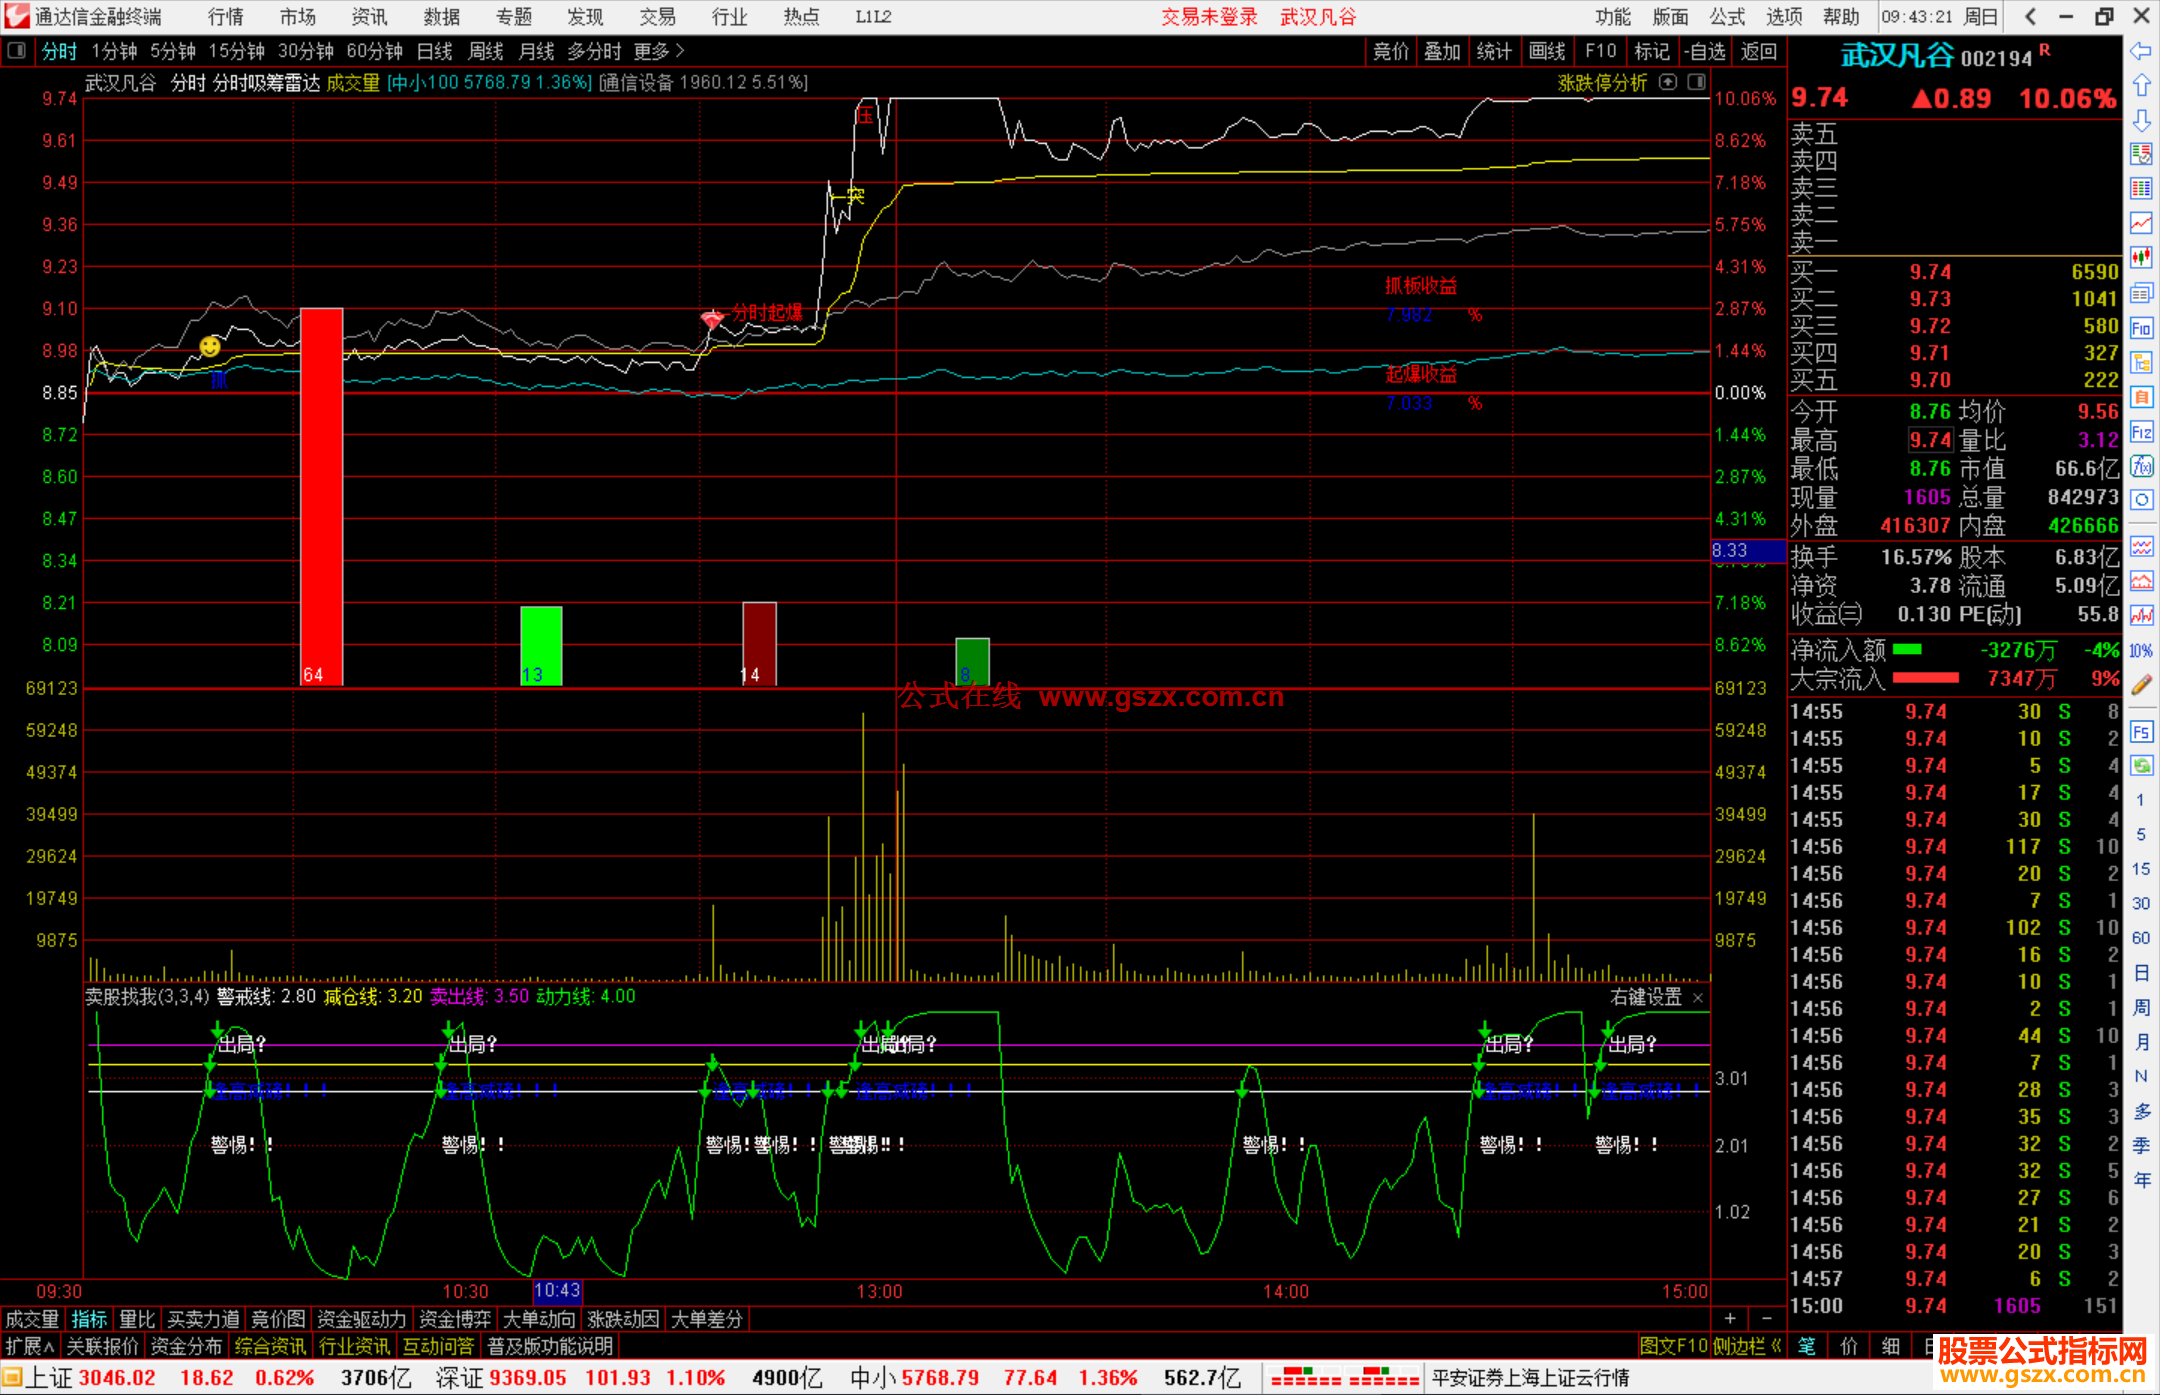Toggle the side panel icon near 涨跌停分析
This screenshot has width=2160, height=1395.
click(1697, 82)
